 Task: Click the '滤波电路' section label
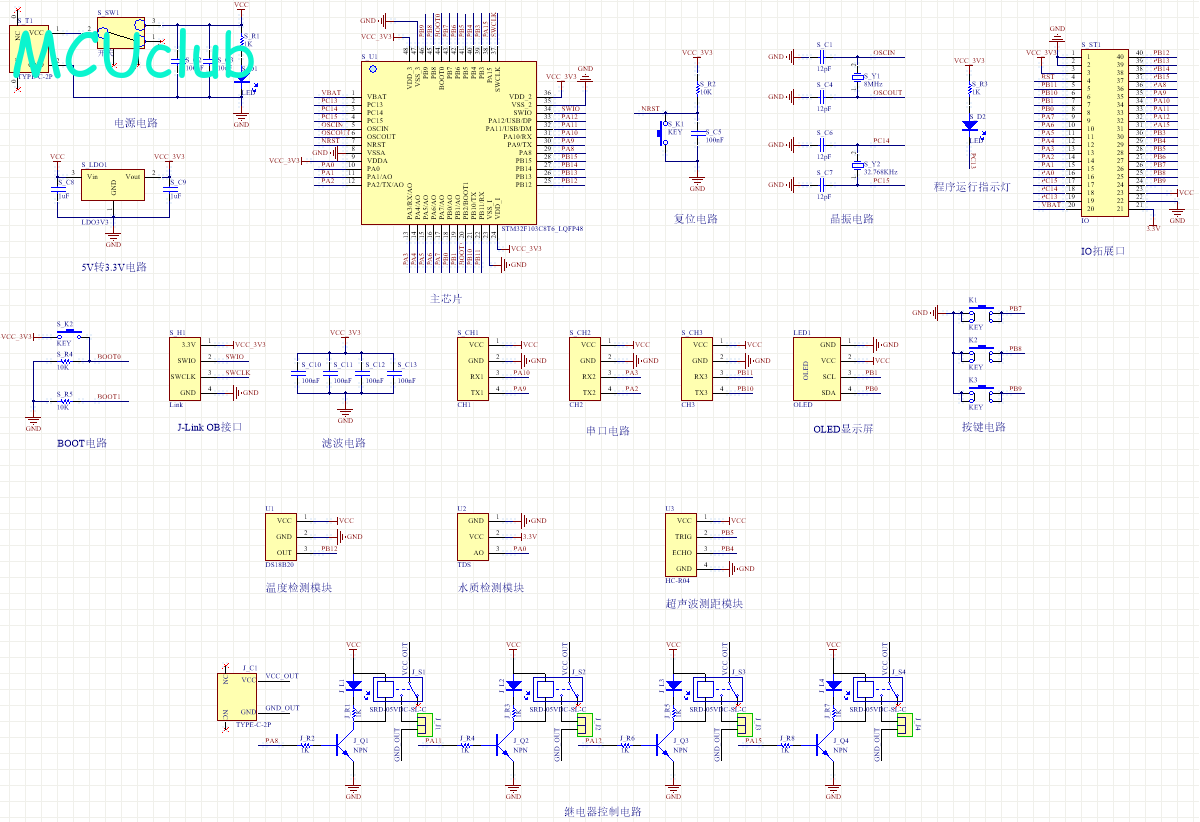point(344,443)
